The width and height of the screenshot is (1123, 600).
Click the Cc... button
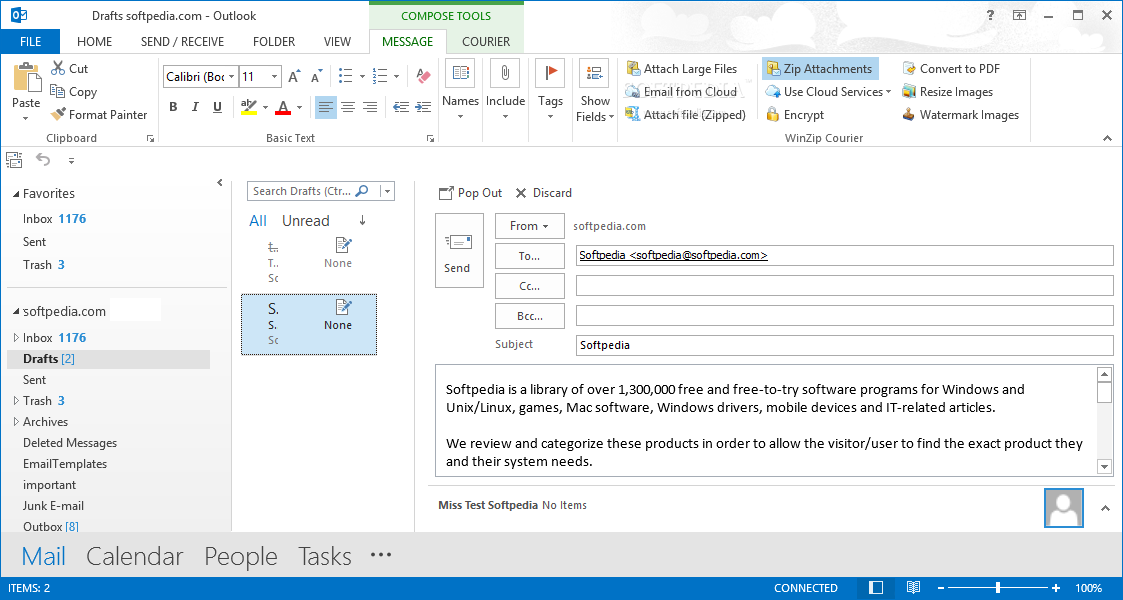point(529,286)
